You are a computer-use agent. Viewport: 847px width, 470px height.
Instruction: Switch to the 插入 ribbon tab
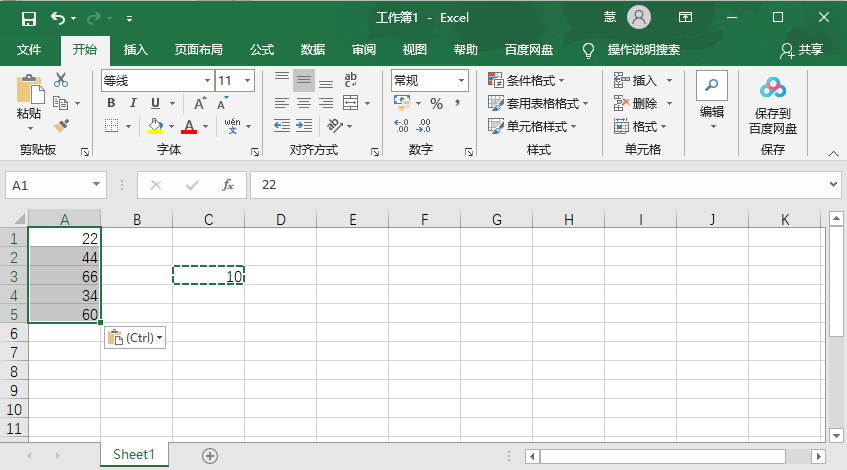click(135, 49)
